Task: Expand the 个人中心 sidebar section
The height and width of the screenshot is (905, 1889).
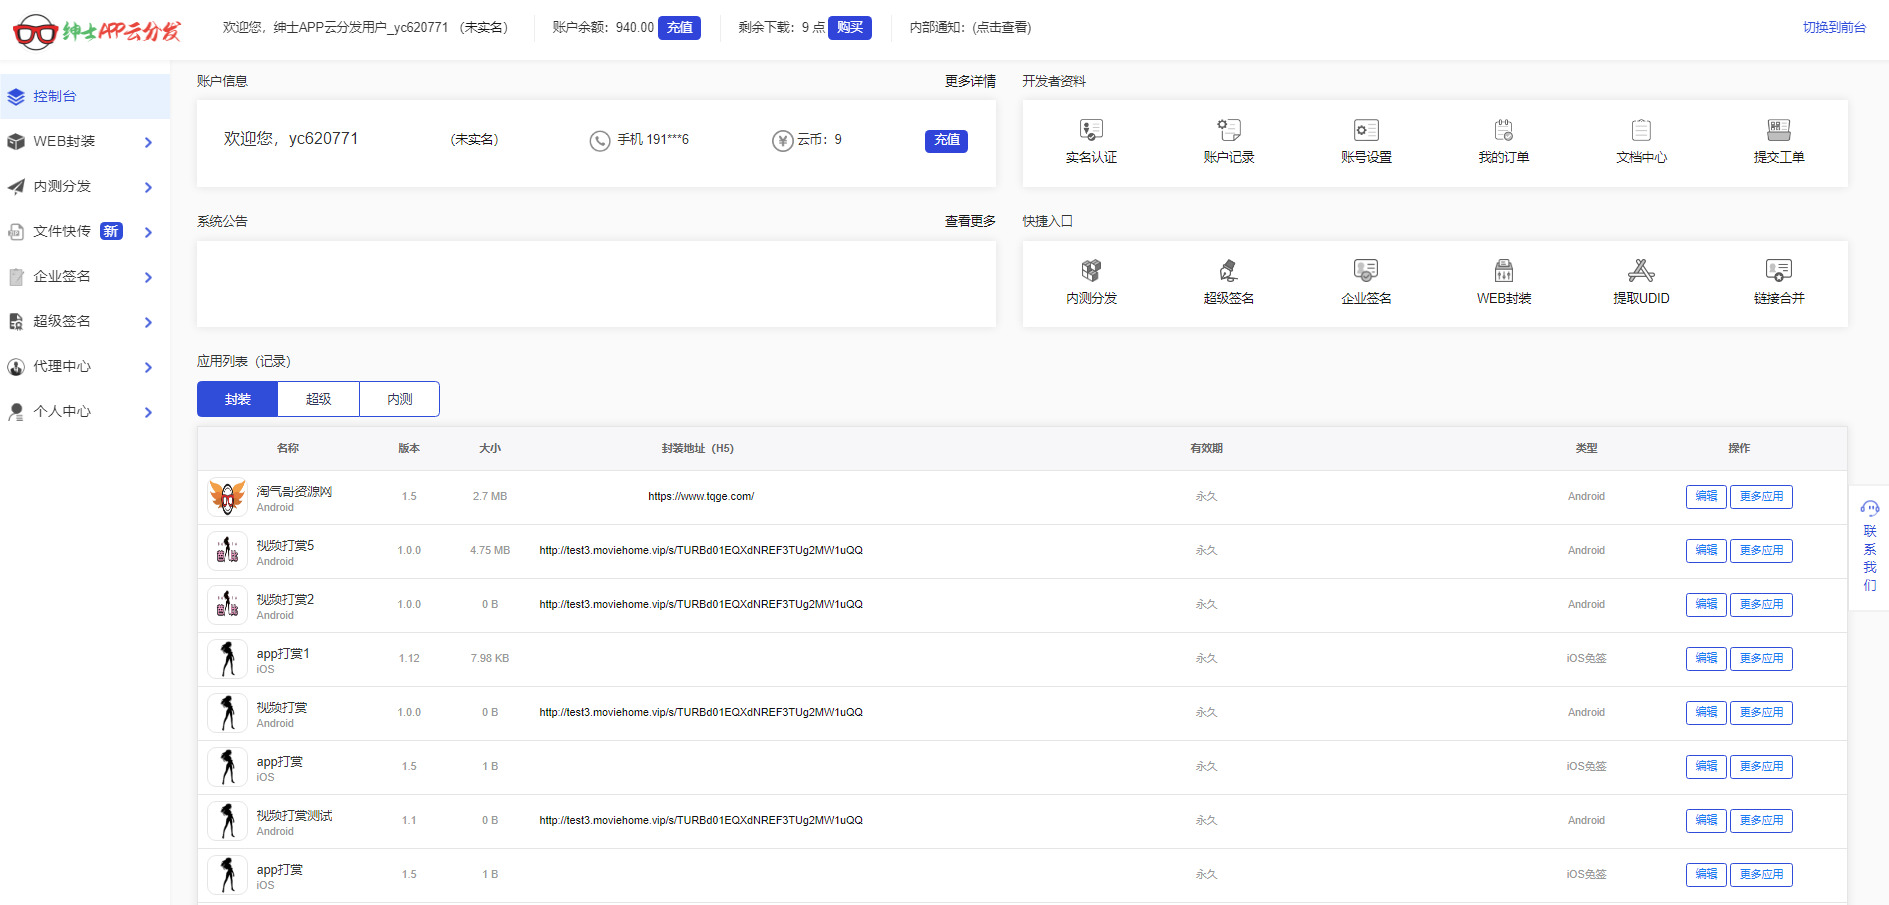Action: click(80, 412)
